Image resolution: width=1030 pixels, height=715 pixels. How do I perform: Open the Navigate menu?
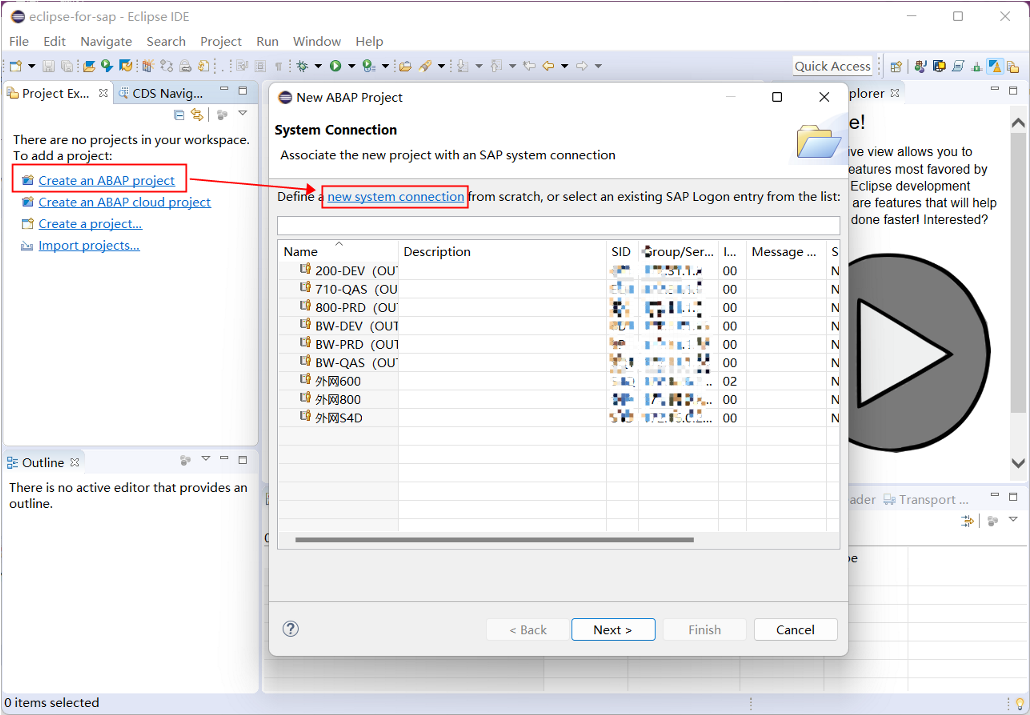[x=106, y=41]
